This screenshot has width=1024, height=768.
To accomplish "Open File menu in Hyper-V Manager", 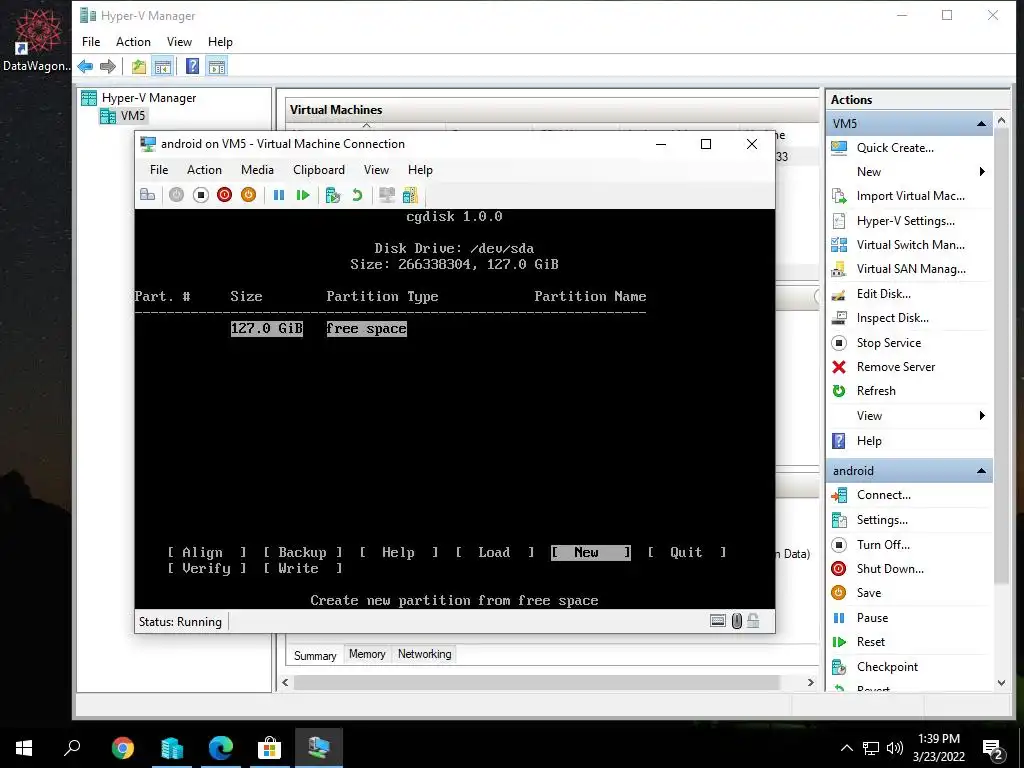I will point(91,42).
